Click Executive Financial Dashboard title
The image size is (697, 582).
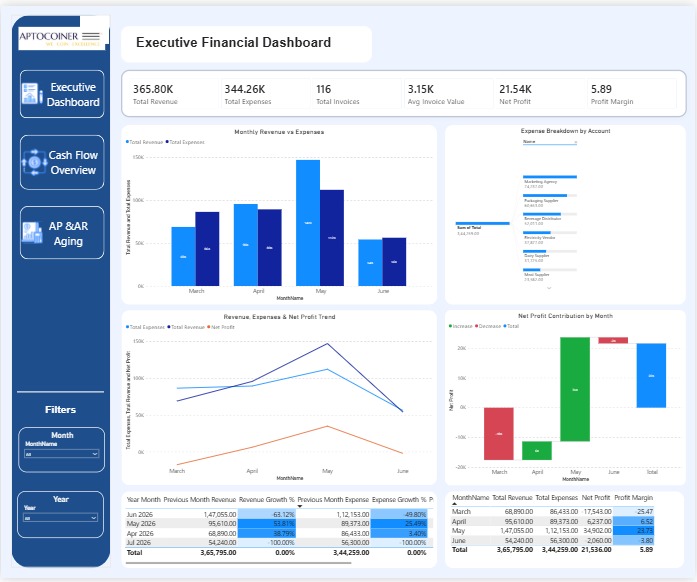pos(233,43)
